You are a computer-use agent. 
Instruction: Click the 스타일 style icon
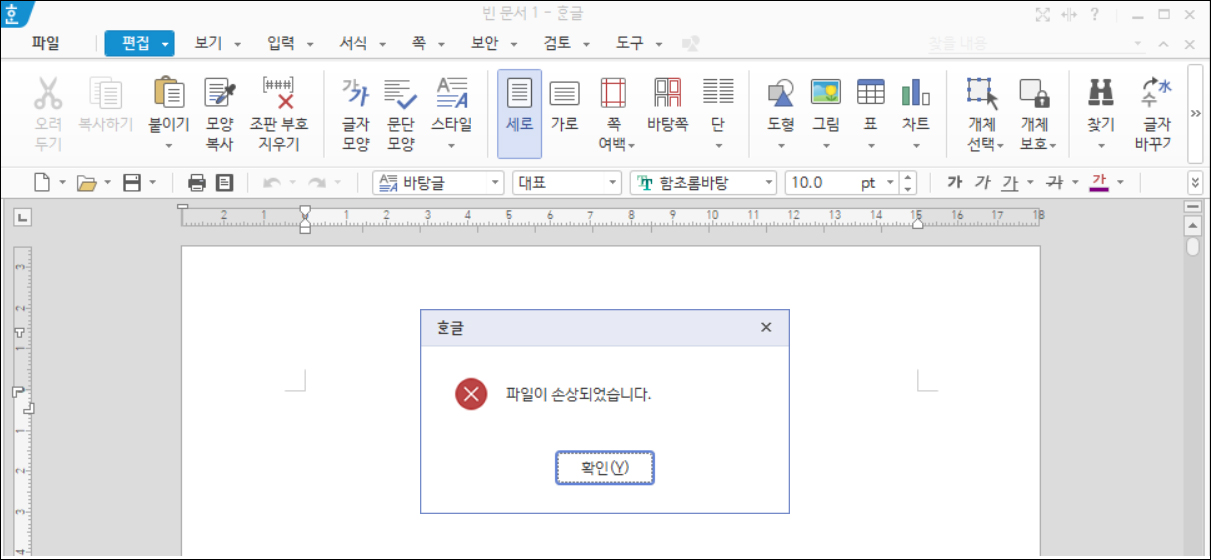(x=452, y=93)
